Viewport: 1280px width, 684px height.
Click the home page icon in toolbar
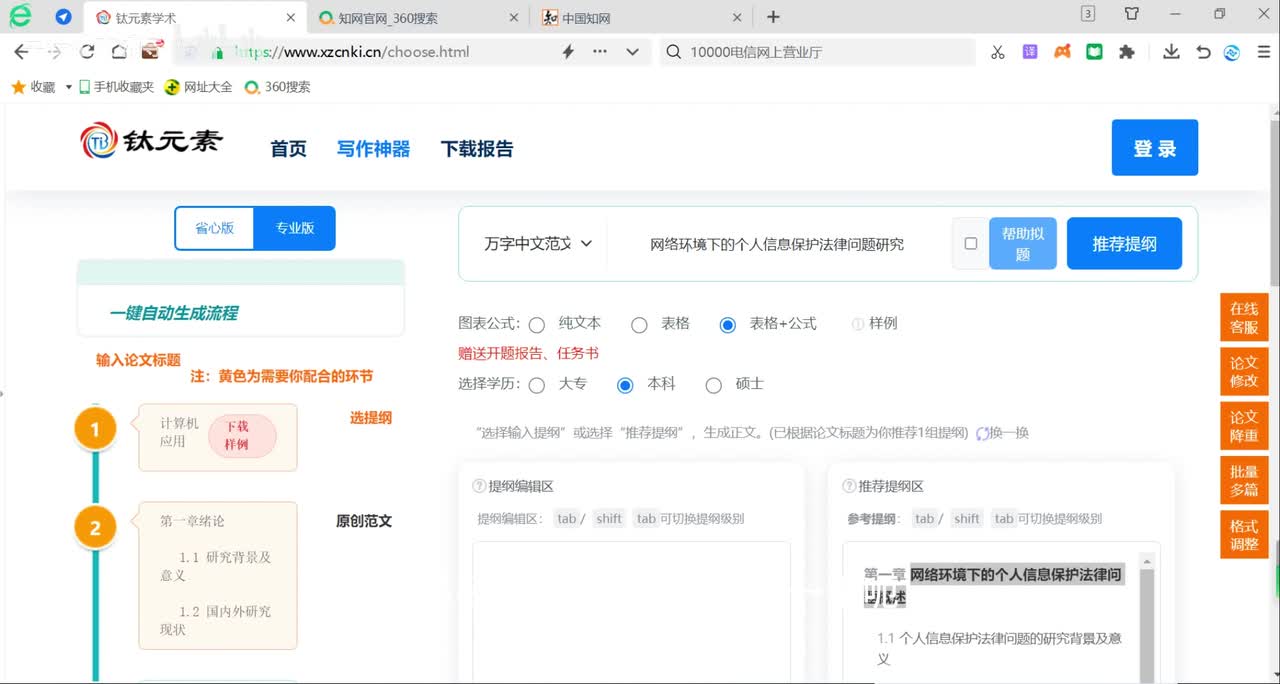click(119, 52)
